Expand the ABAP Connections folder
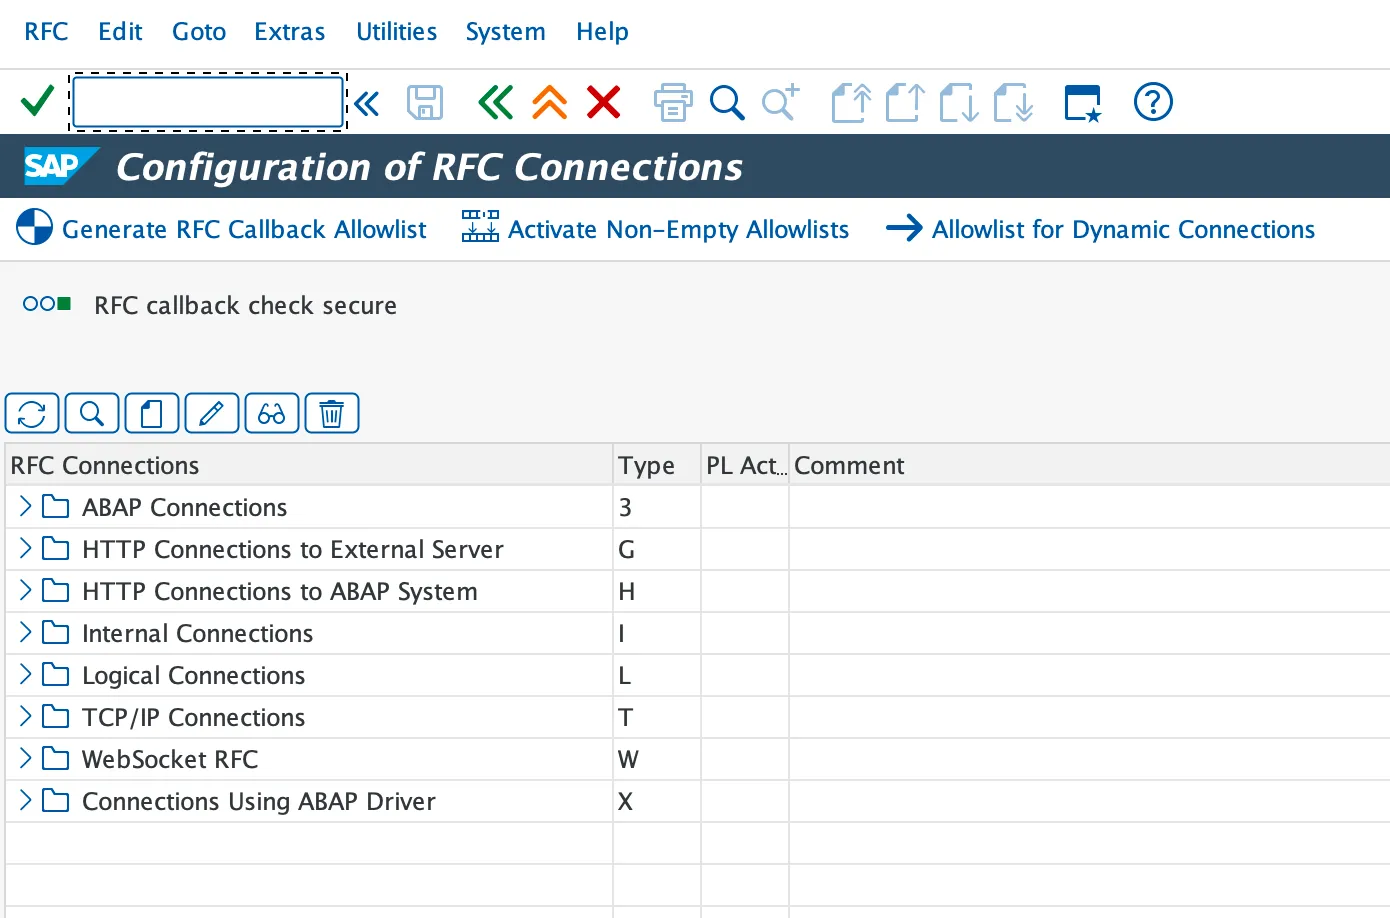1390x918 pixels. coord(25,507)
